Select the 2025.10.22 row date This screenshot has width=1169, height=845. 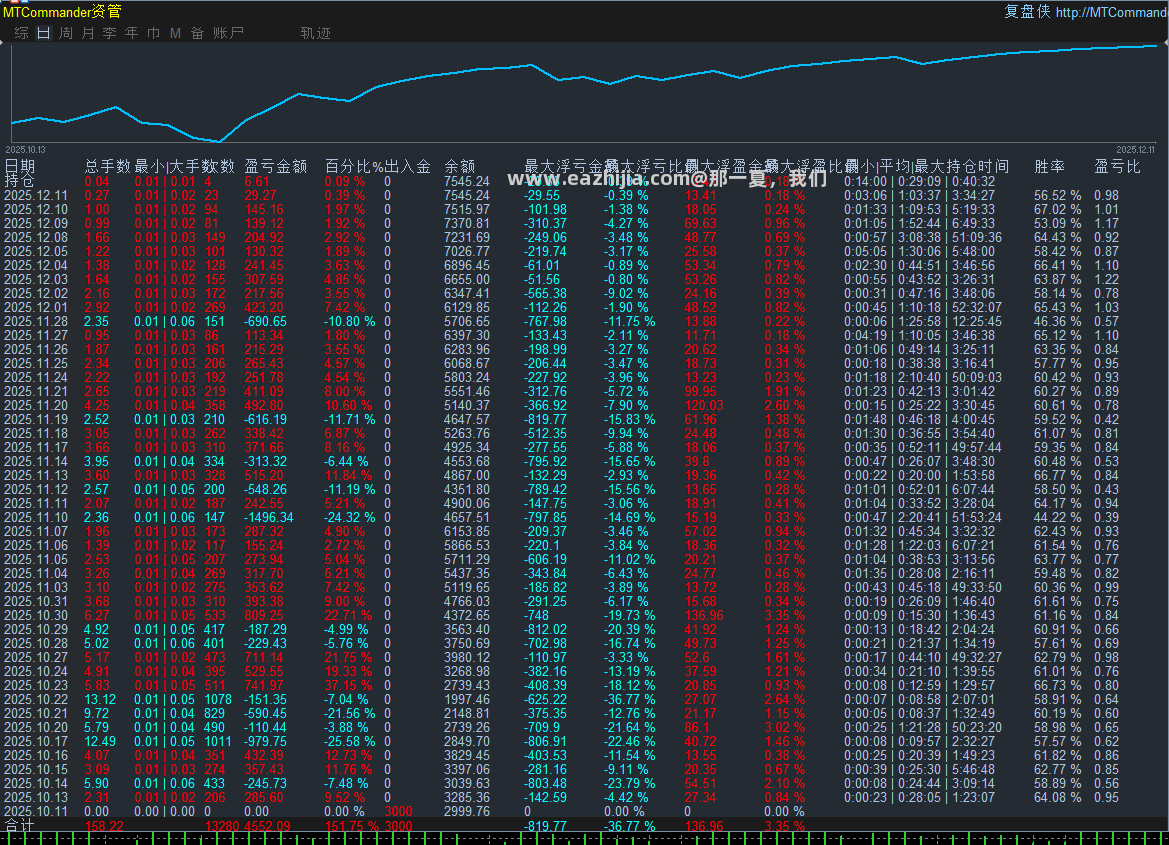coord(36,700)
